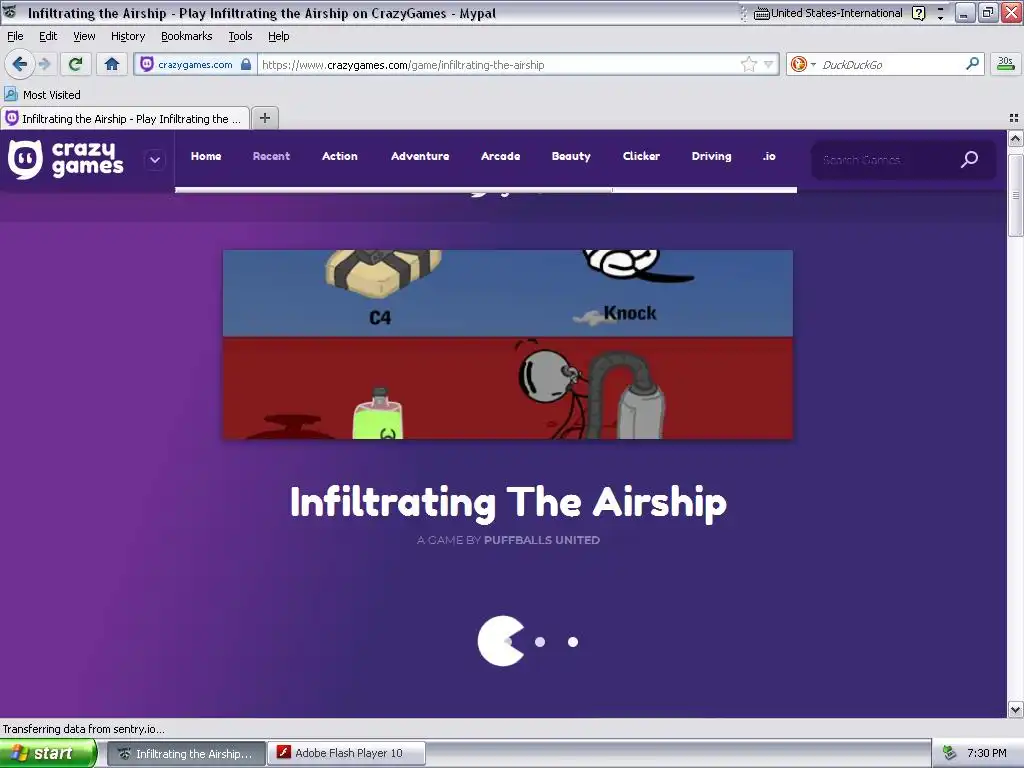Select the Infiltrating the Airship tab
This screenshot has height=768, width=1024.
pyautogui.click(x=125, y=118)
